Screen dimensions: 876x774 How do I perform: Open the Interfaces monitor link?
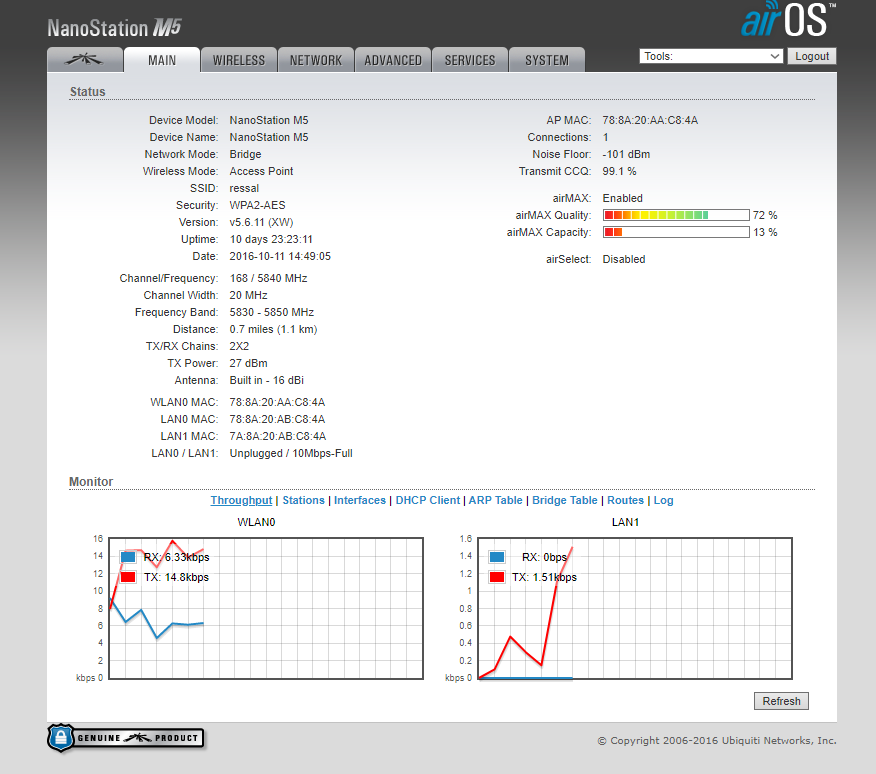[360, 500]
